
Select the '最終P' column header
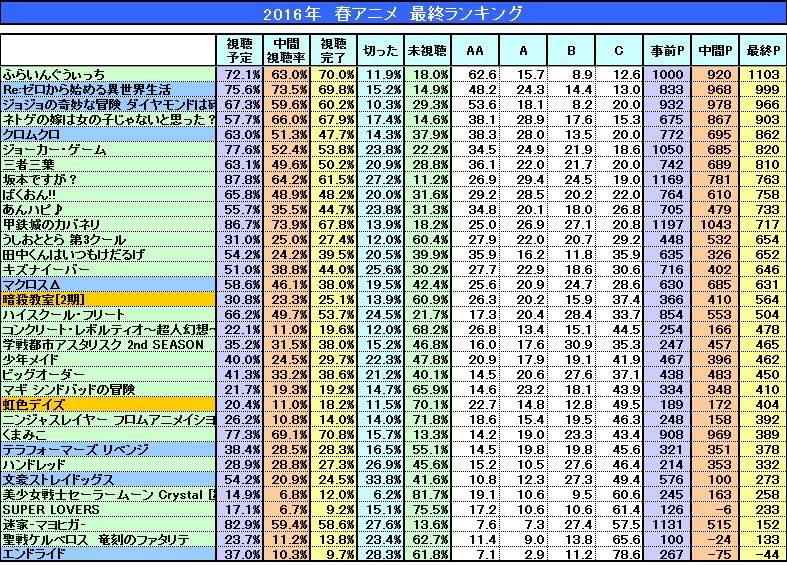pos(763,50)
